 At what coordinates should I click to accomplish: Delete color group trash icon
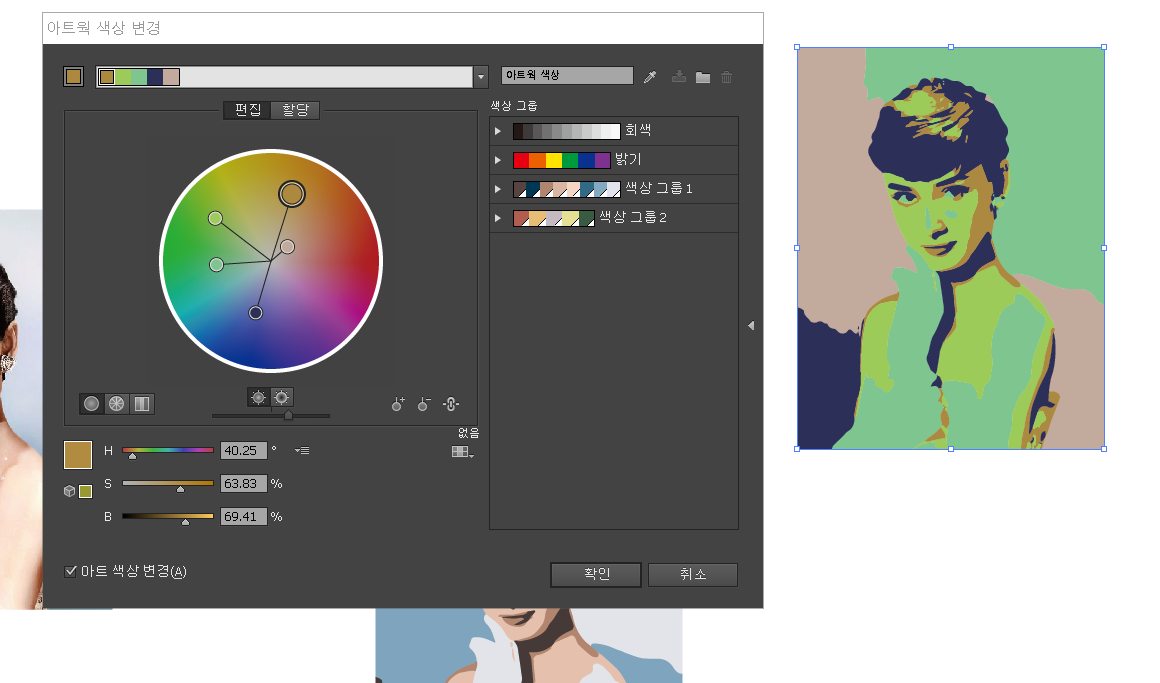[x=726, y=77]
